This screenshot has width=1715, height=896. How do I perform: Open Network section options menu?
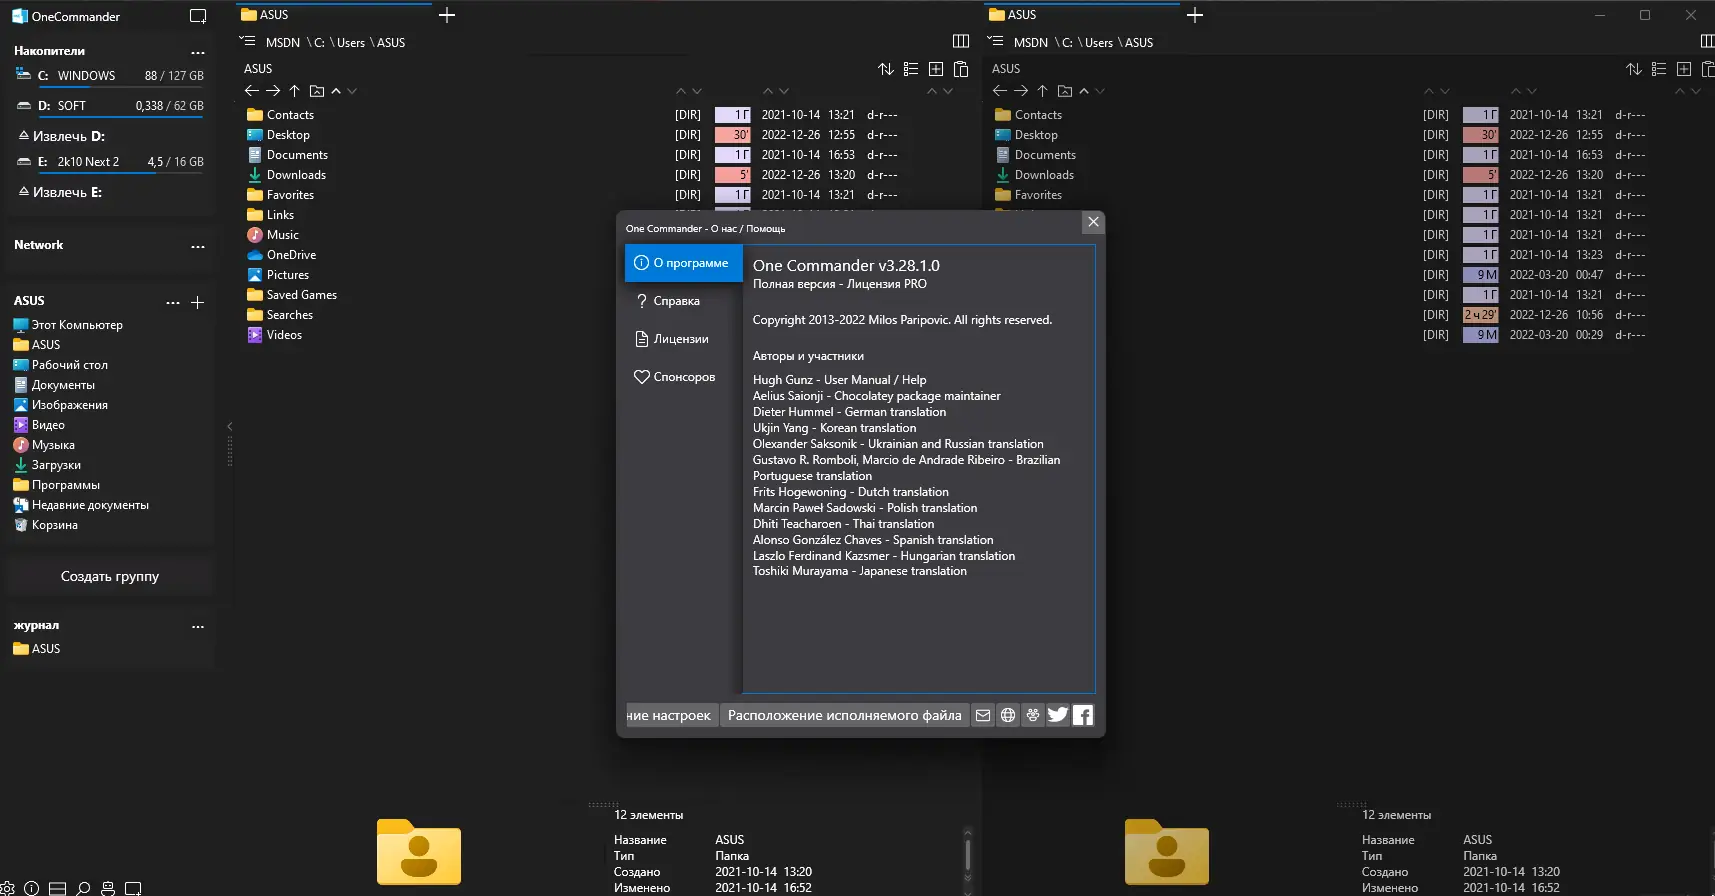click(x=198, y=246)
